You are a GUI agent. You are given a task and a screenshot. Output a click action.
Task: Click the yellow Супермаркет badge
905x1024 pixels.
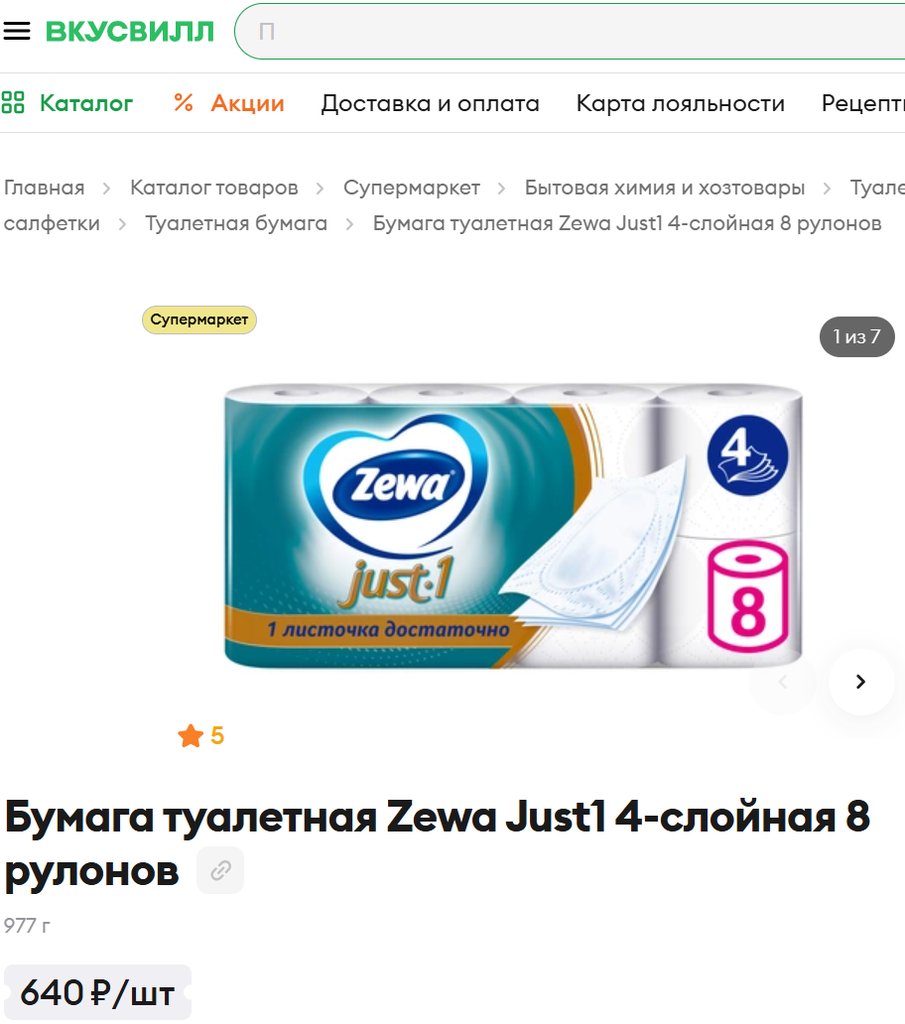click(x=199, y=320)
